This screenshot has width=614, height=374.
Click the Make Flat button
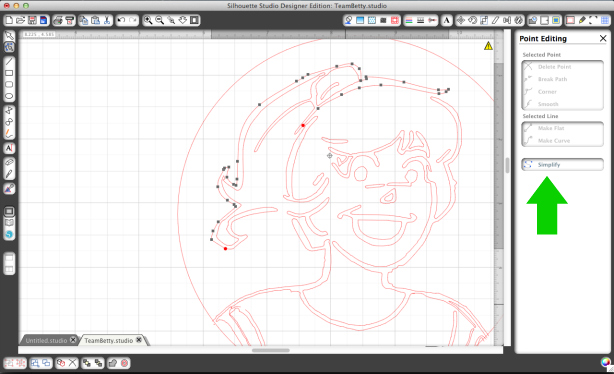pos(562,128)
